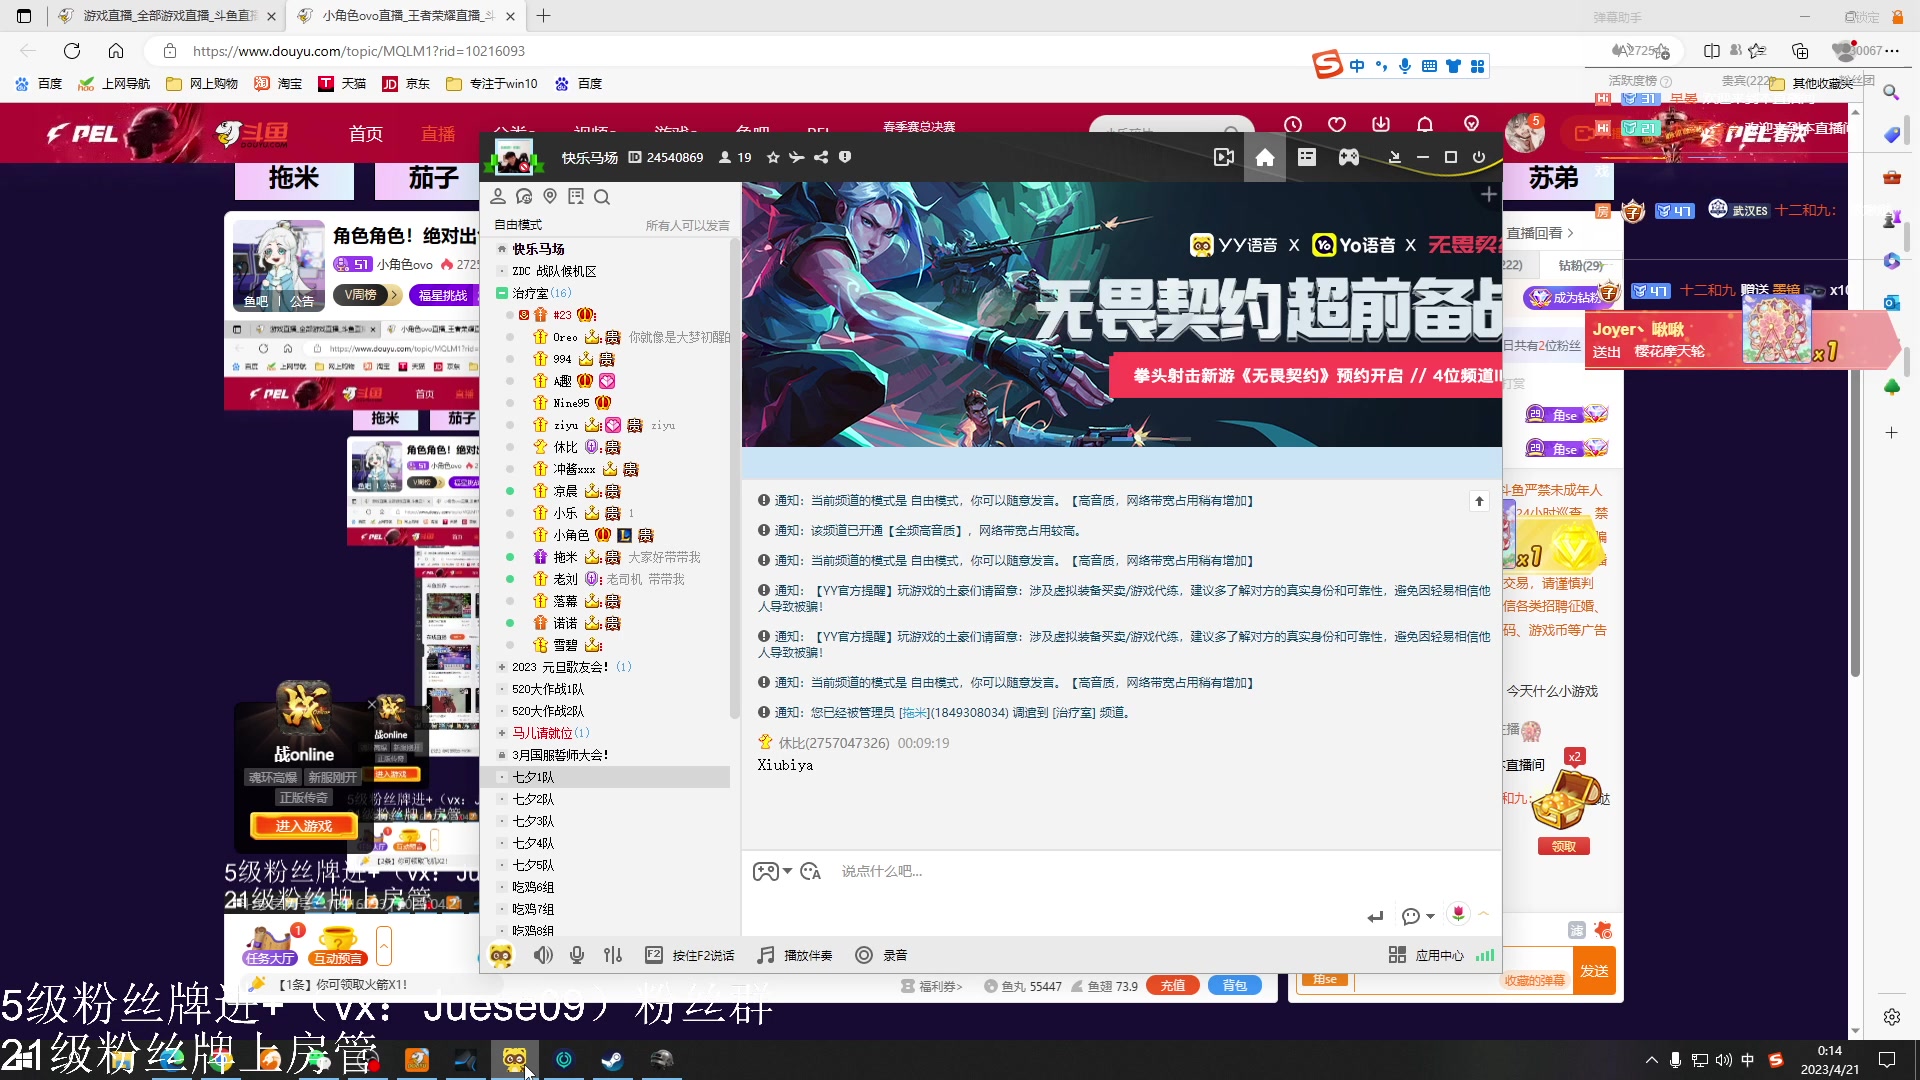Open the 首页 tab on Douyu
Viewport: 1920px width, 1080px height.
[366, 134]
